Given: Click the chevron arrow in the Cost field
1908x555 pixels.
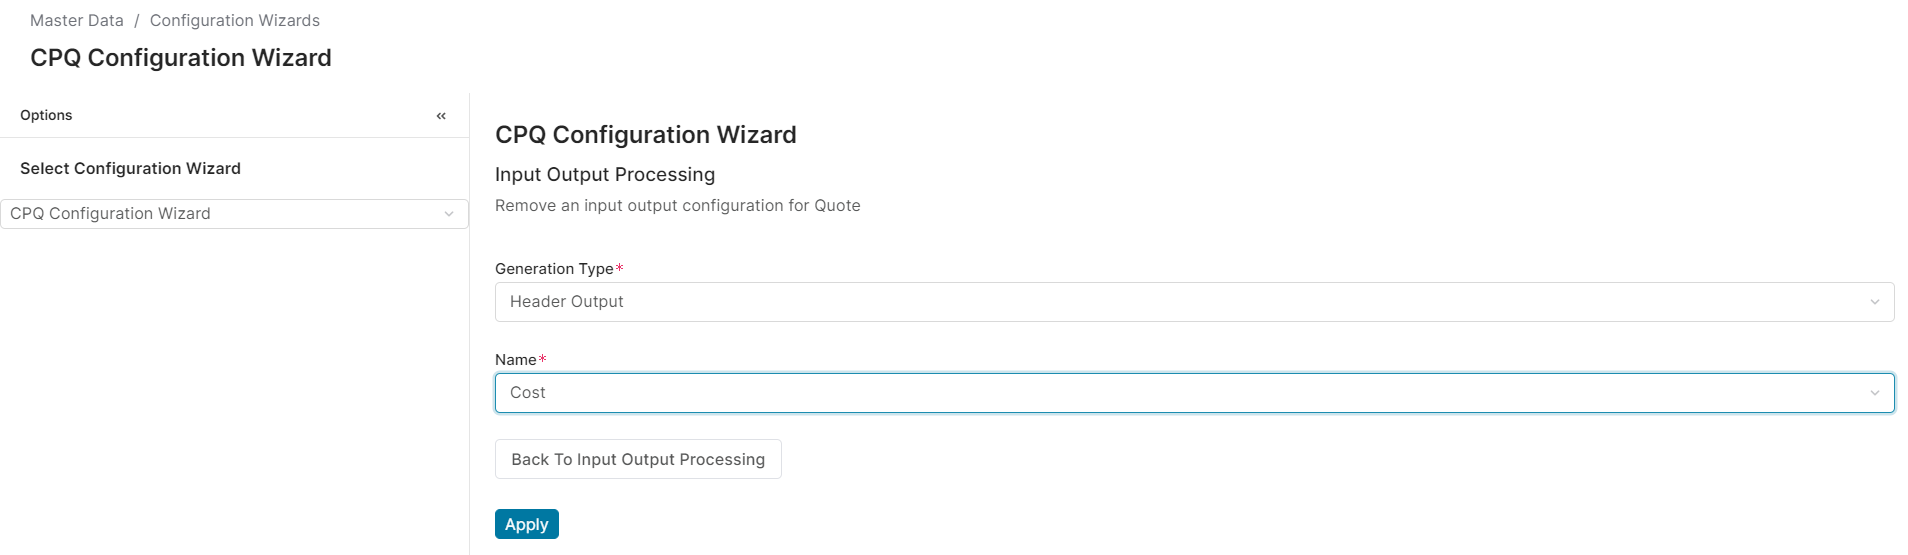Looking at the screenshot, I should pos(1874,393).
